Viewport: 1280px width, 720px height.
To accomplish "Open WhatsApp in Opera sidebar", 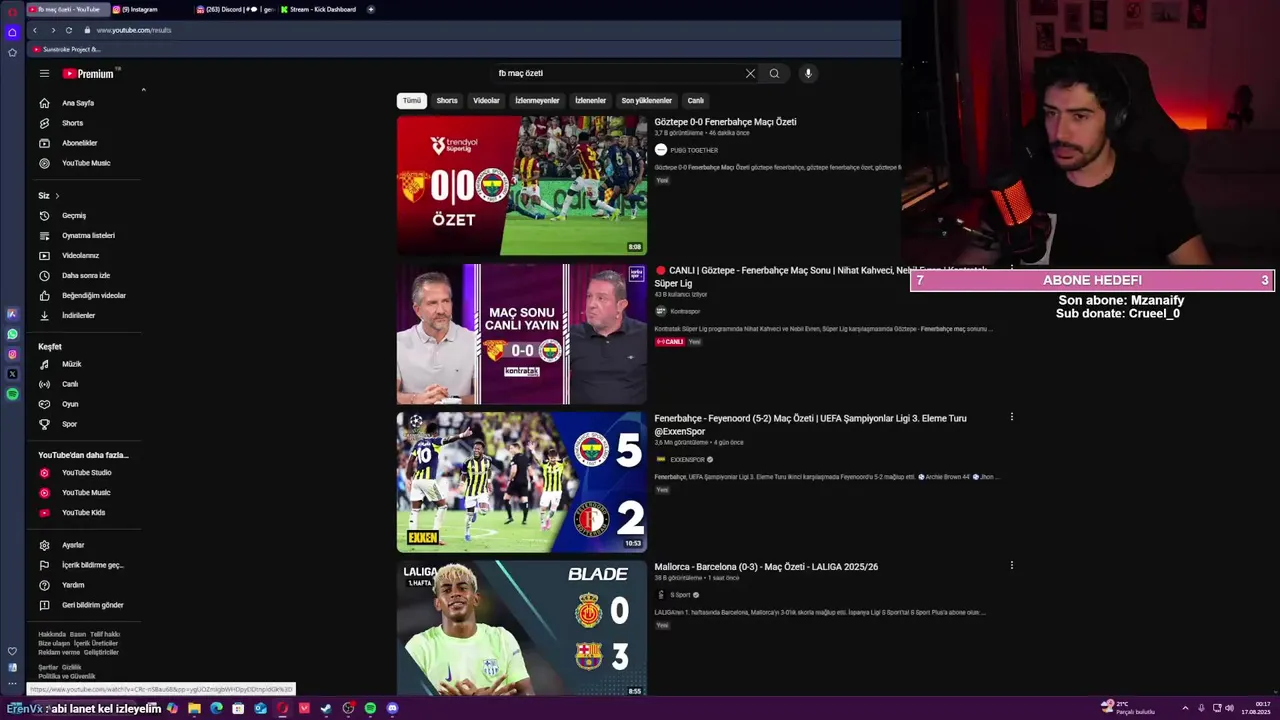I will coord(12,334).
